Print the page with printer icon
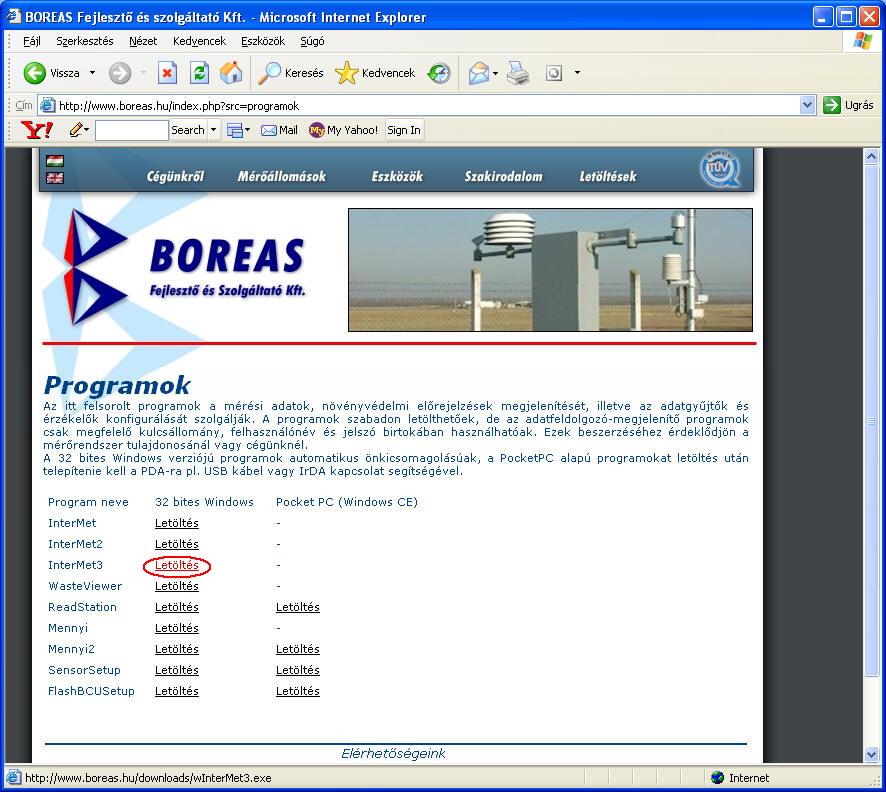The image size is (886, 792). [x=518, y=73]
